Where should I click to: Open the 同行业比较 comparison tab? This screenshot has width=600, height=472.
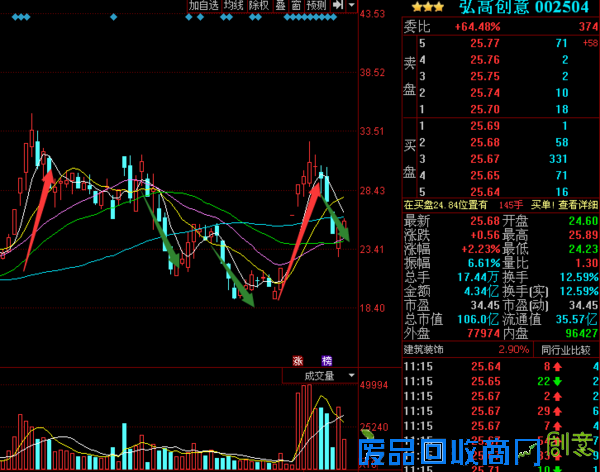click(x=567, y=349)
